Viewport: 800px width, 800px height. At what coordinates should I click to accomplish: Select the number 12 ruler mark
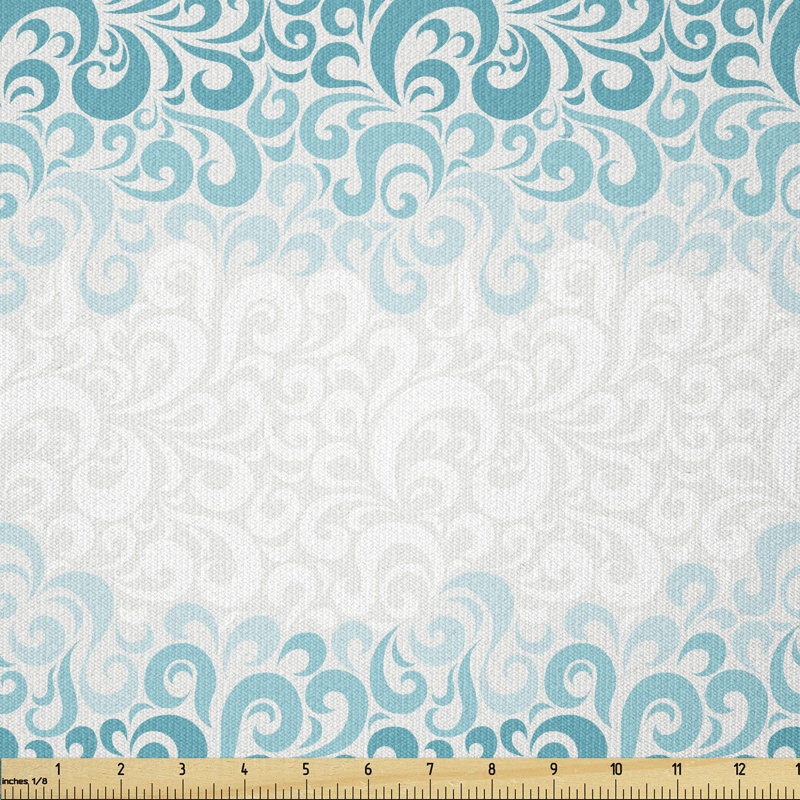pos(740,769)
